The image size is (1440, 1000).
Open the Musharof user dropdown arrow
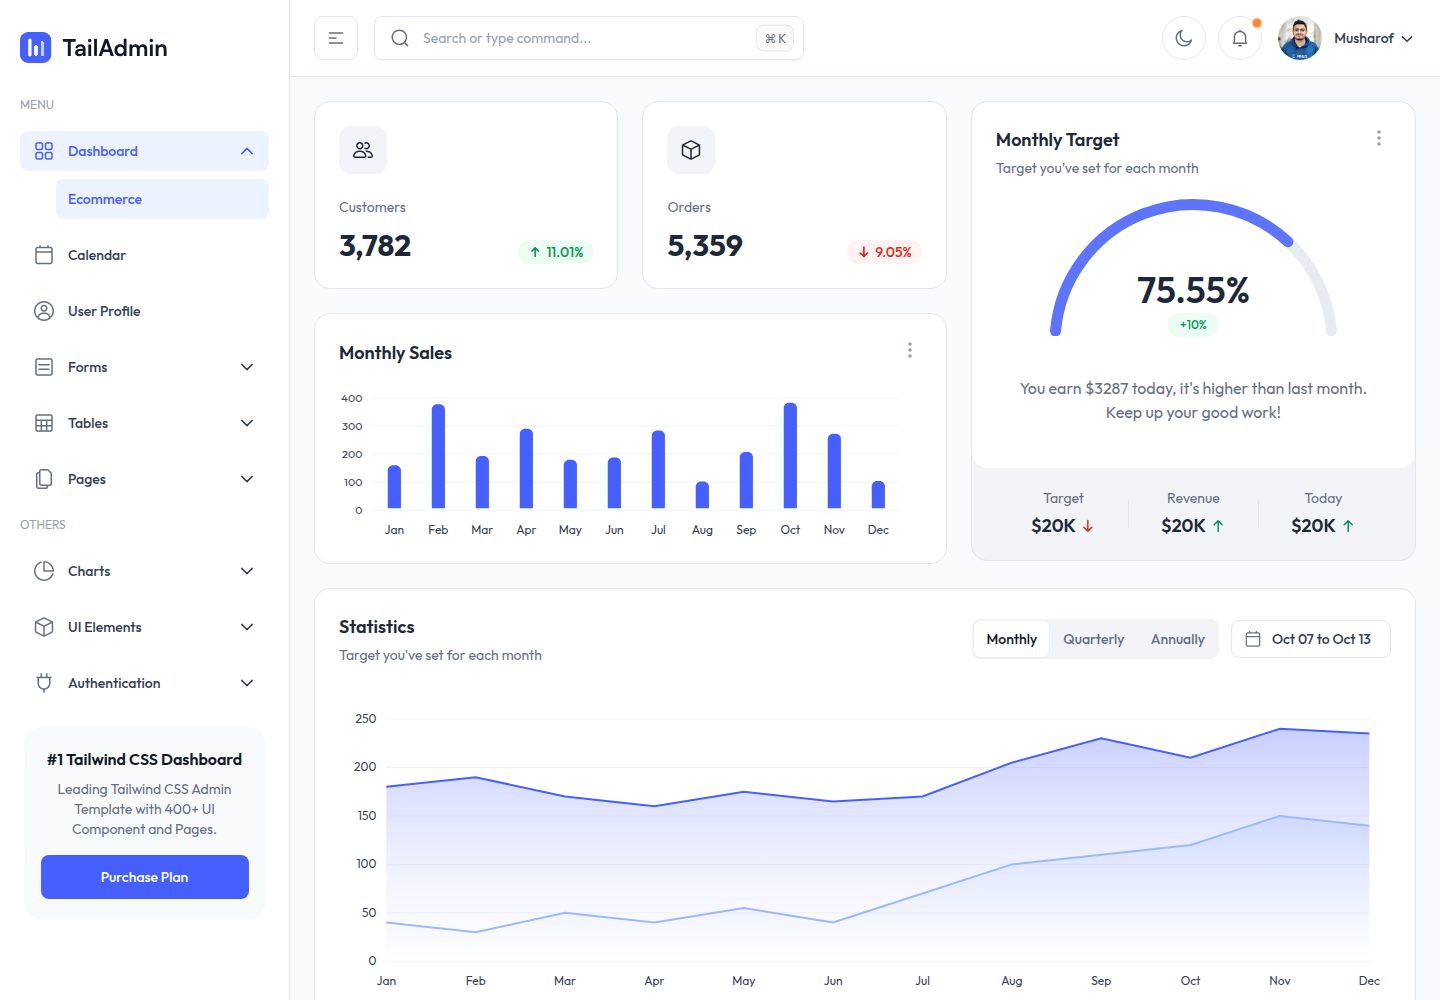[1407, 39]
